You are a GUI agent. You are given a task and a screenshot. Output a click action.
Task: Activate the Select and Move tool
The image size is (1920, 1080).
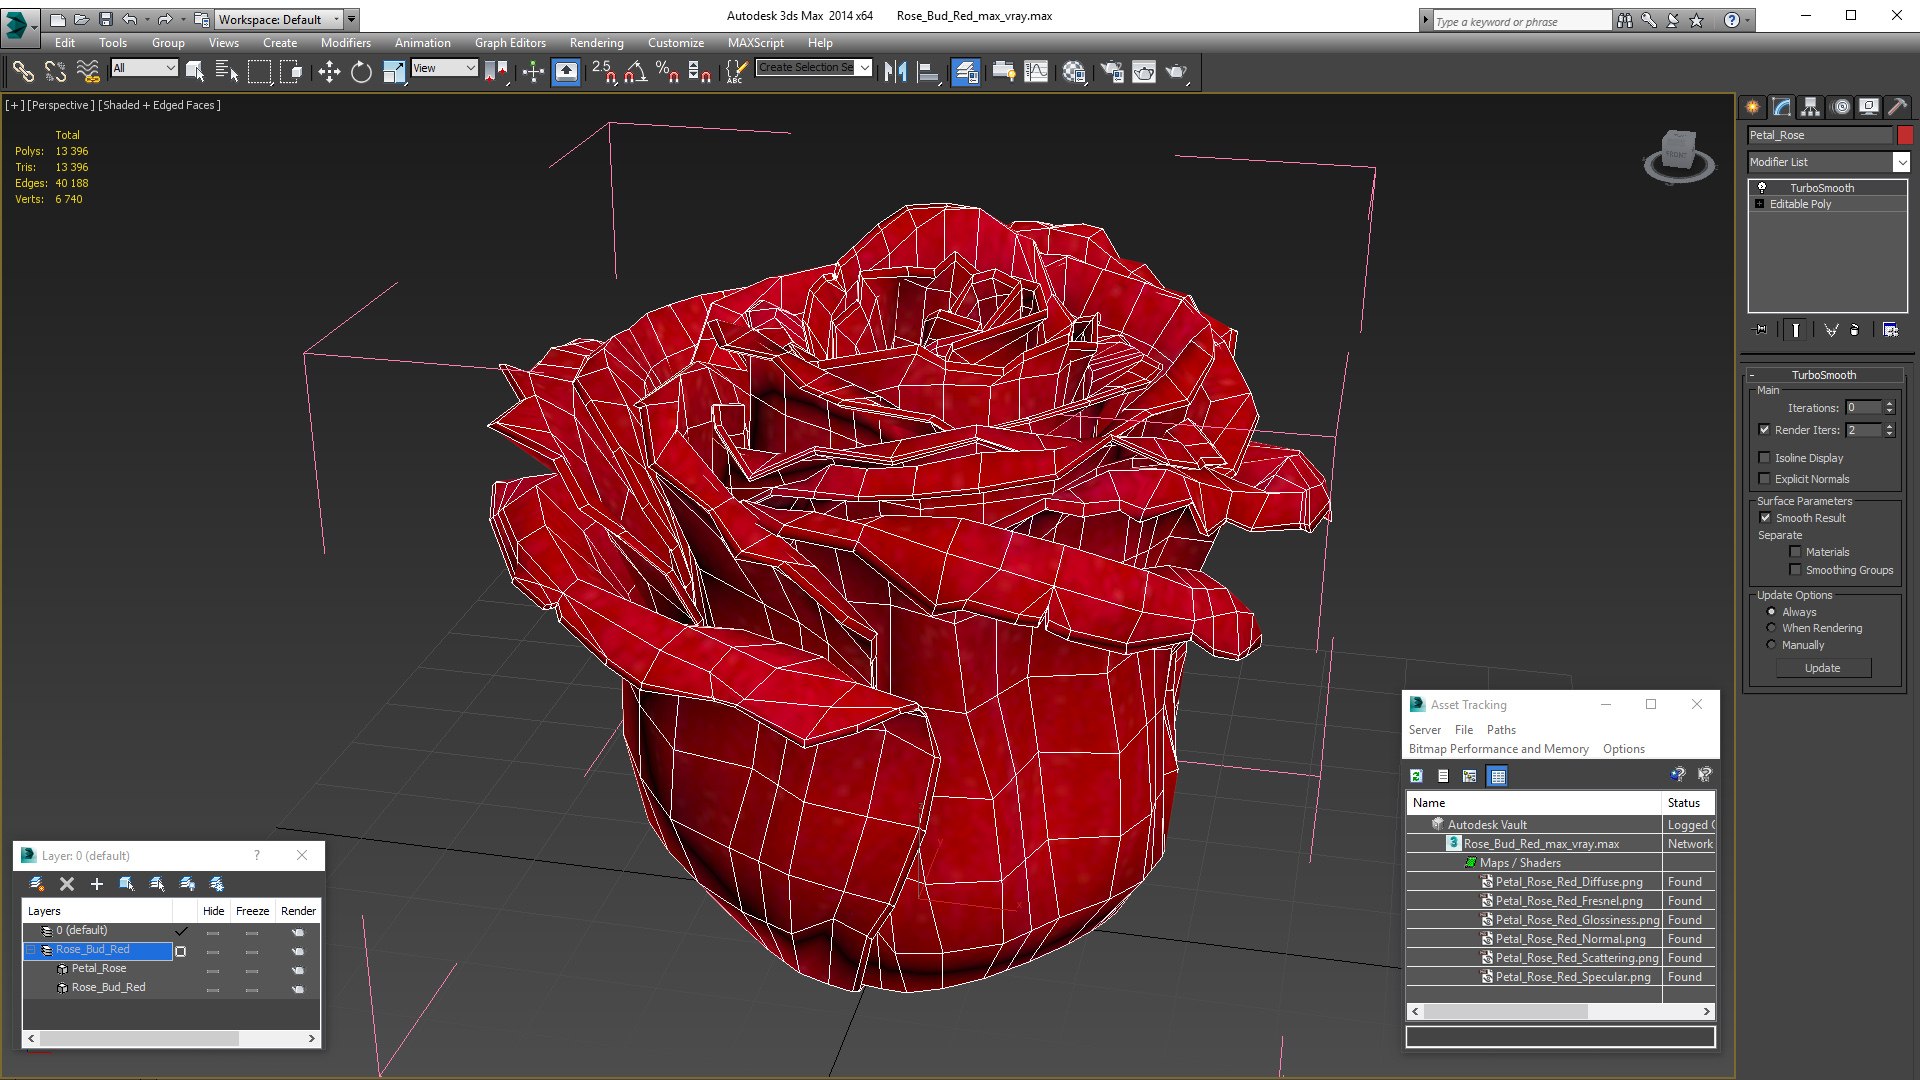pos(329,71)
